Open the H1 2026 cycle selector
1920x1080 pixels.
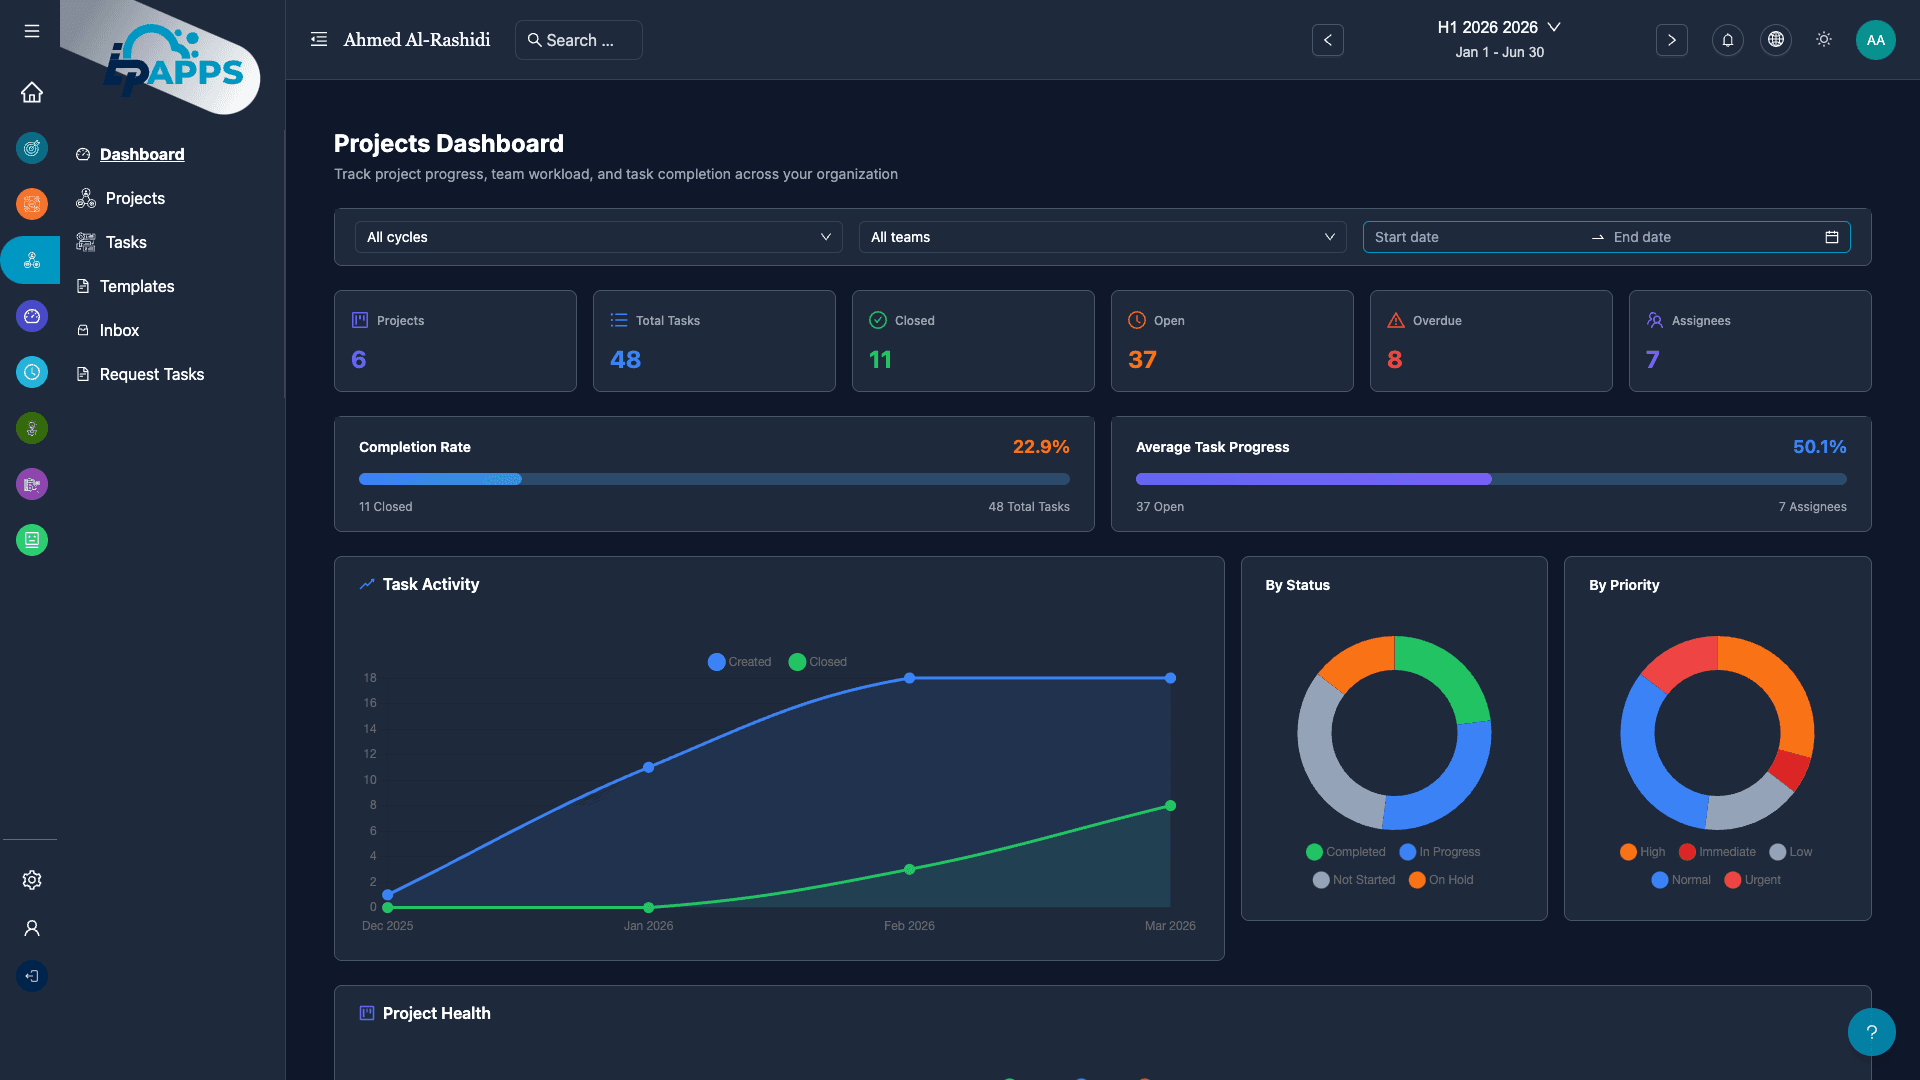pos(1498,27)
